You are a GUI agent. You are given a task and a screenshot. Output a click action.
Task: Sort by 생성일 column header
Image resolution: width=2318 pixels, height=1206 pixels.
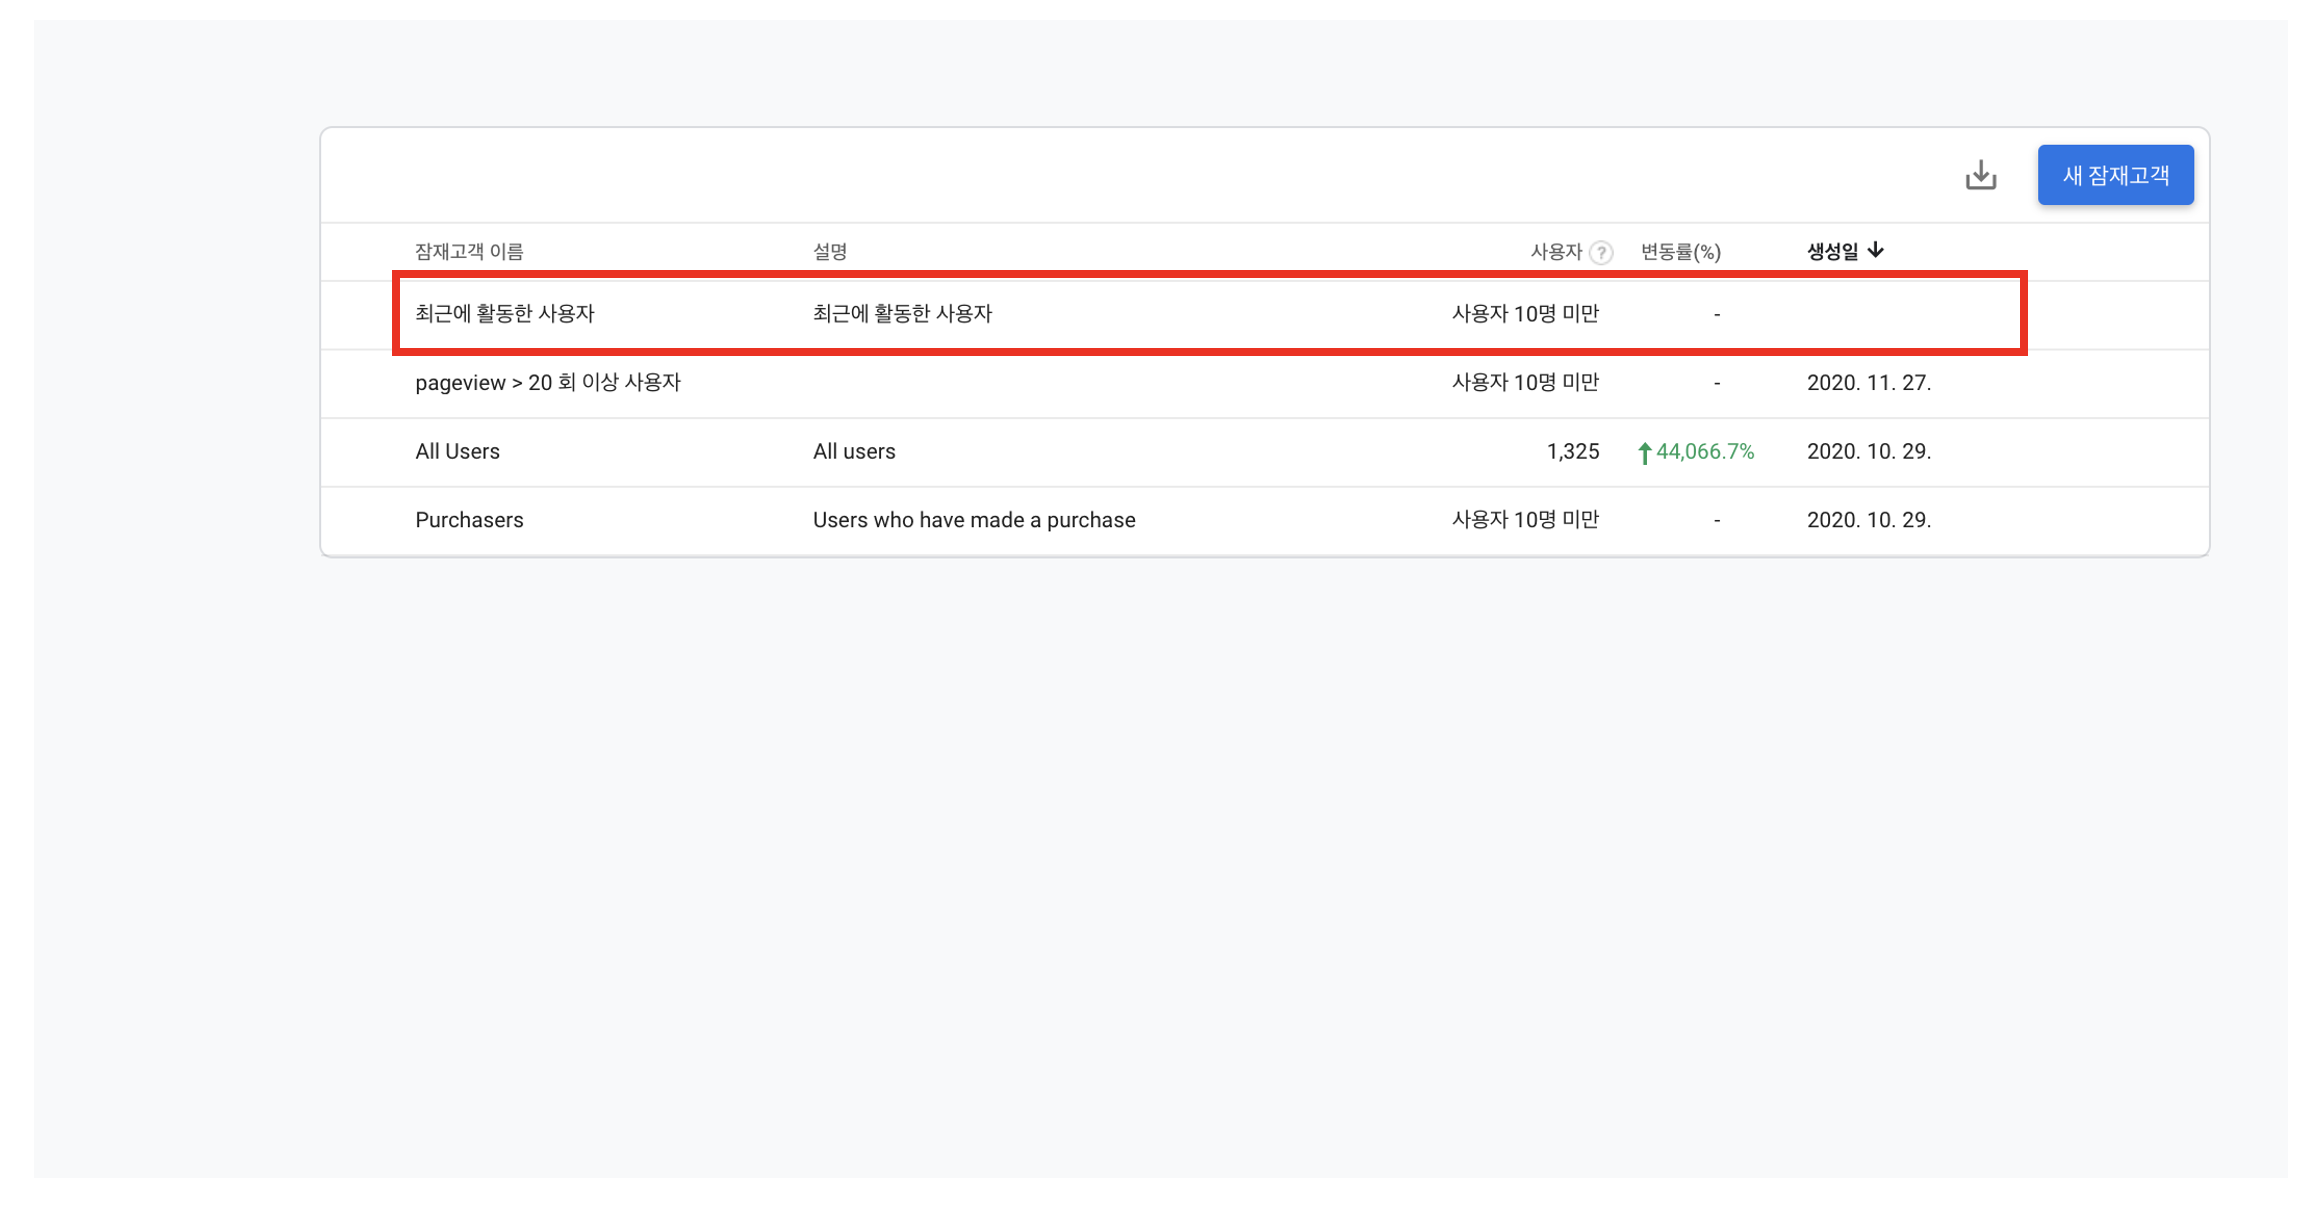click(x=1832, y=252)
